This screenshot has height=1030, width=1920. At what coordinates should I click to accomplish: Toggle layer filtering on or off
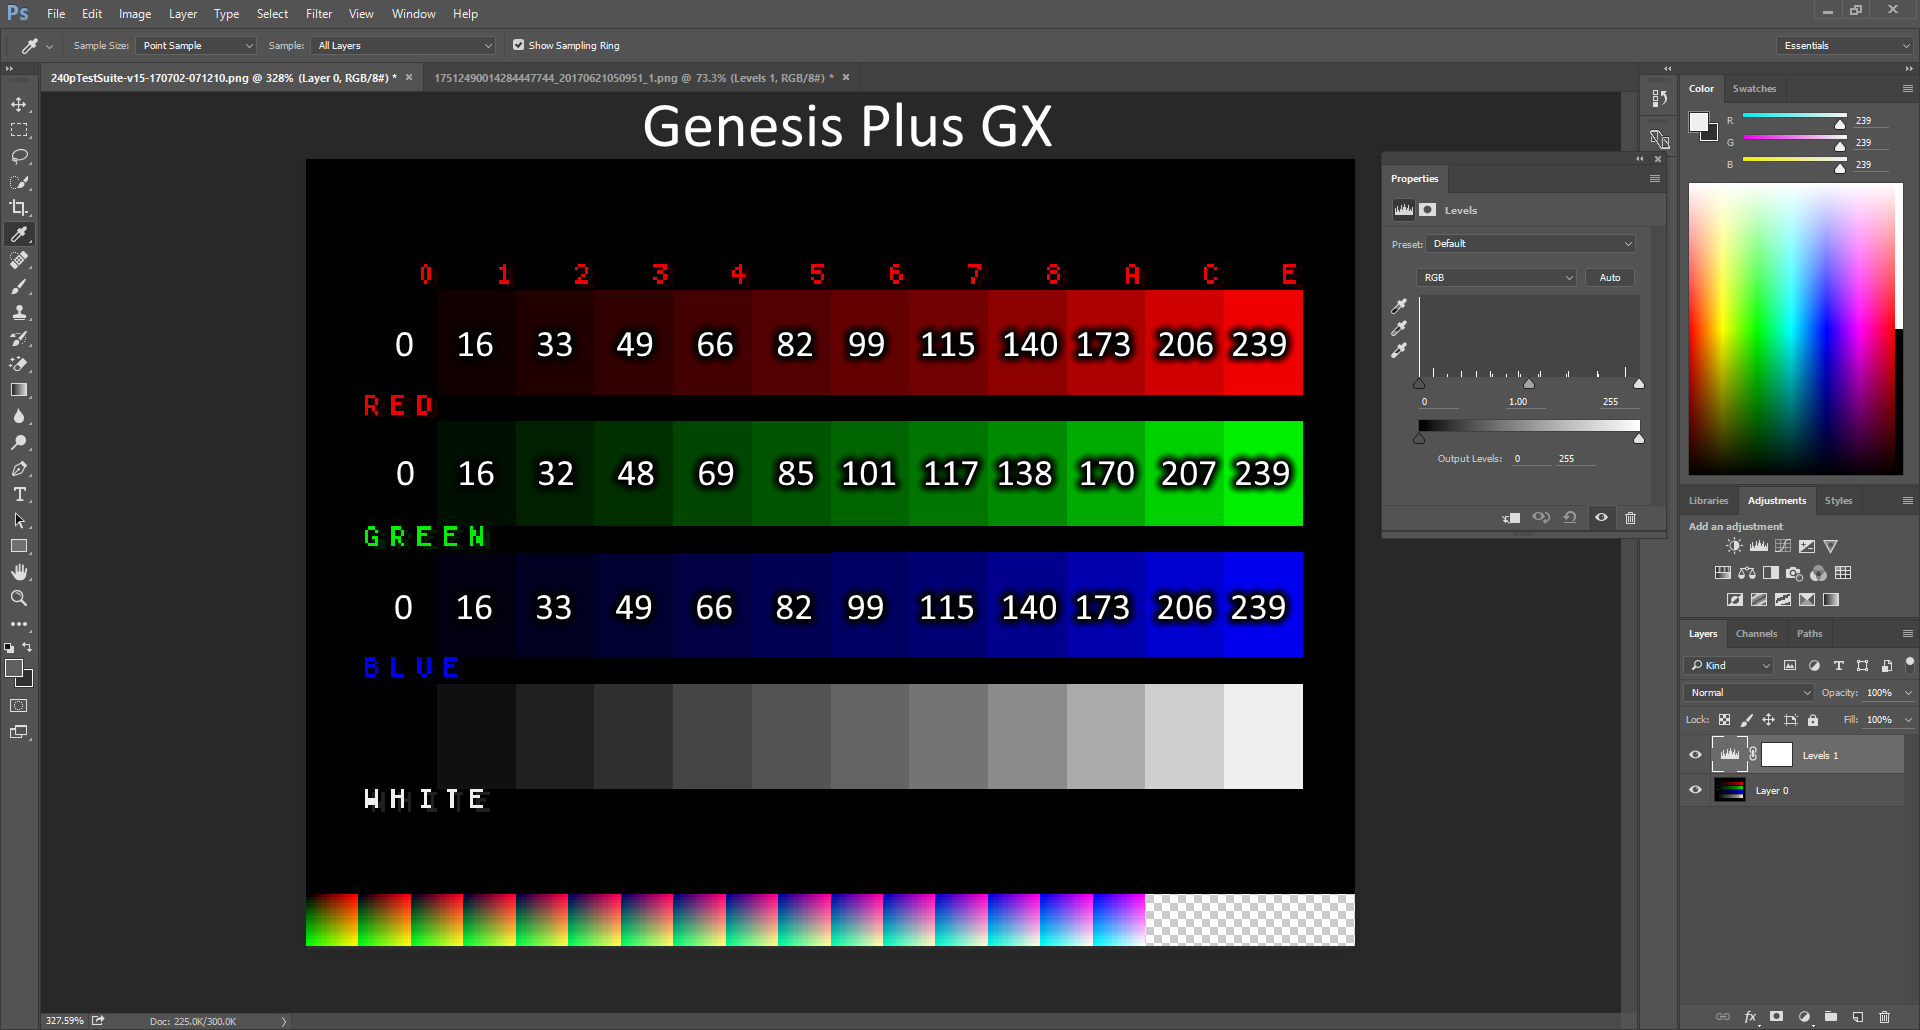point(1910,664)
